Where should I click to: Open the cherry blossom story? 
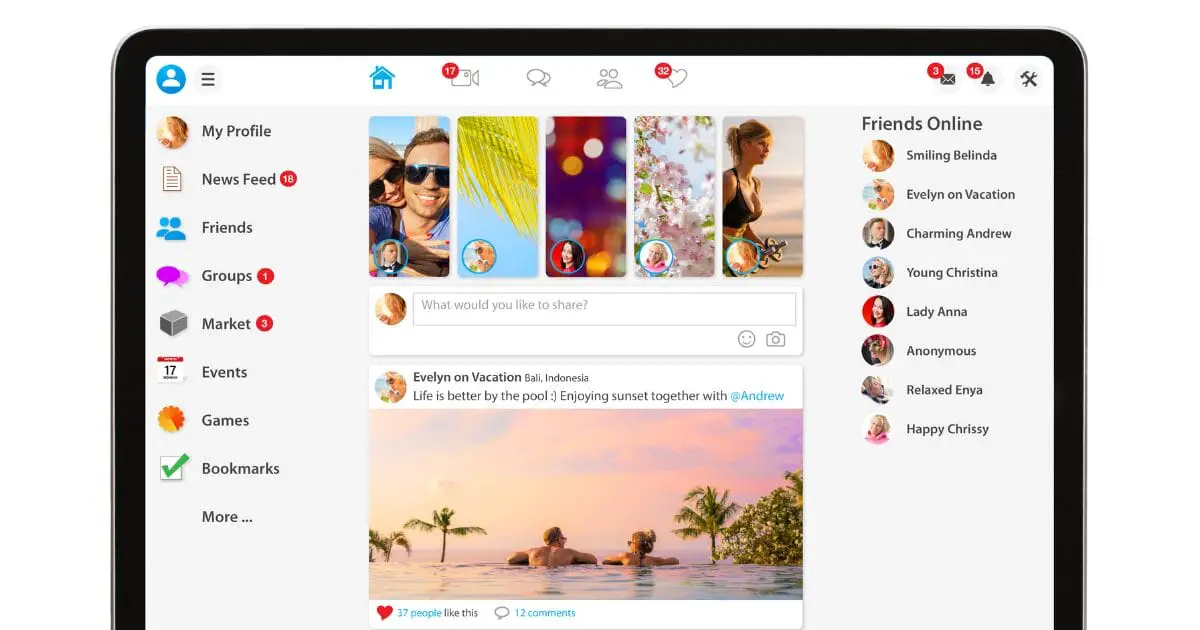(674, 197)
